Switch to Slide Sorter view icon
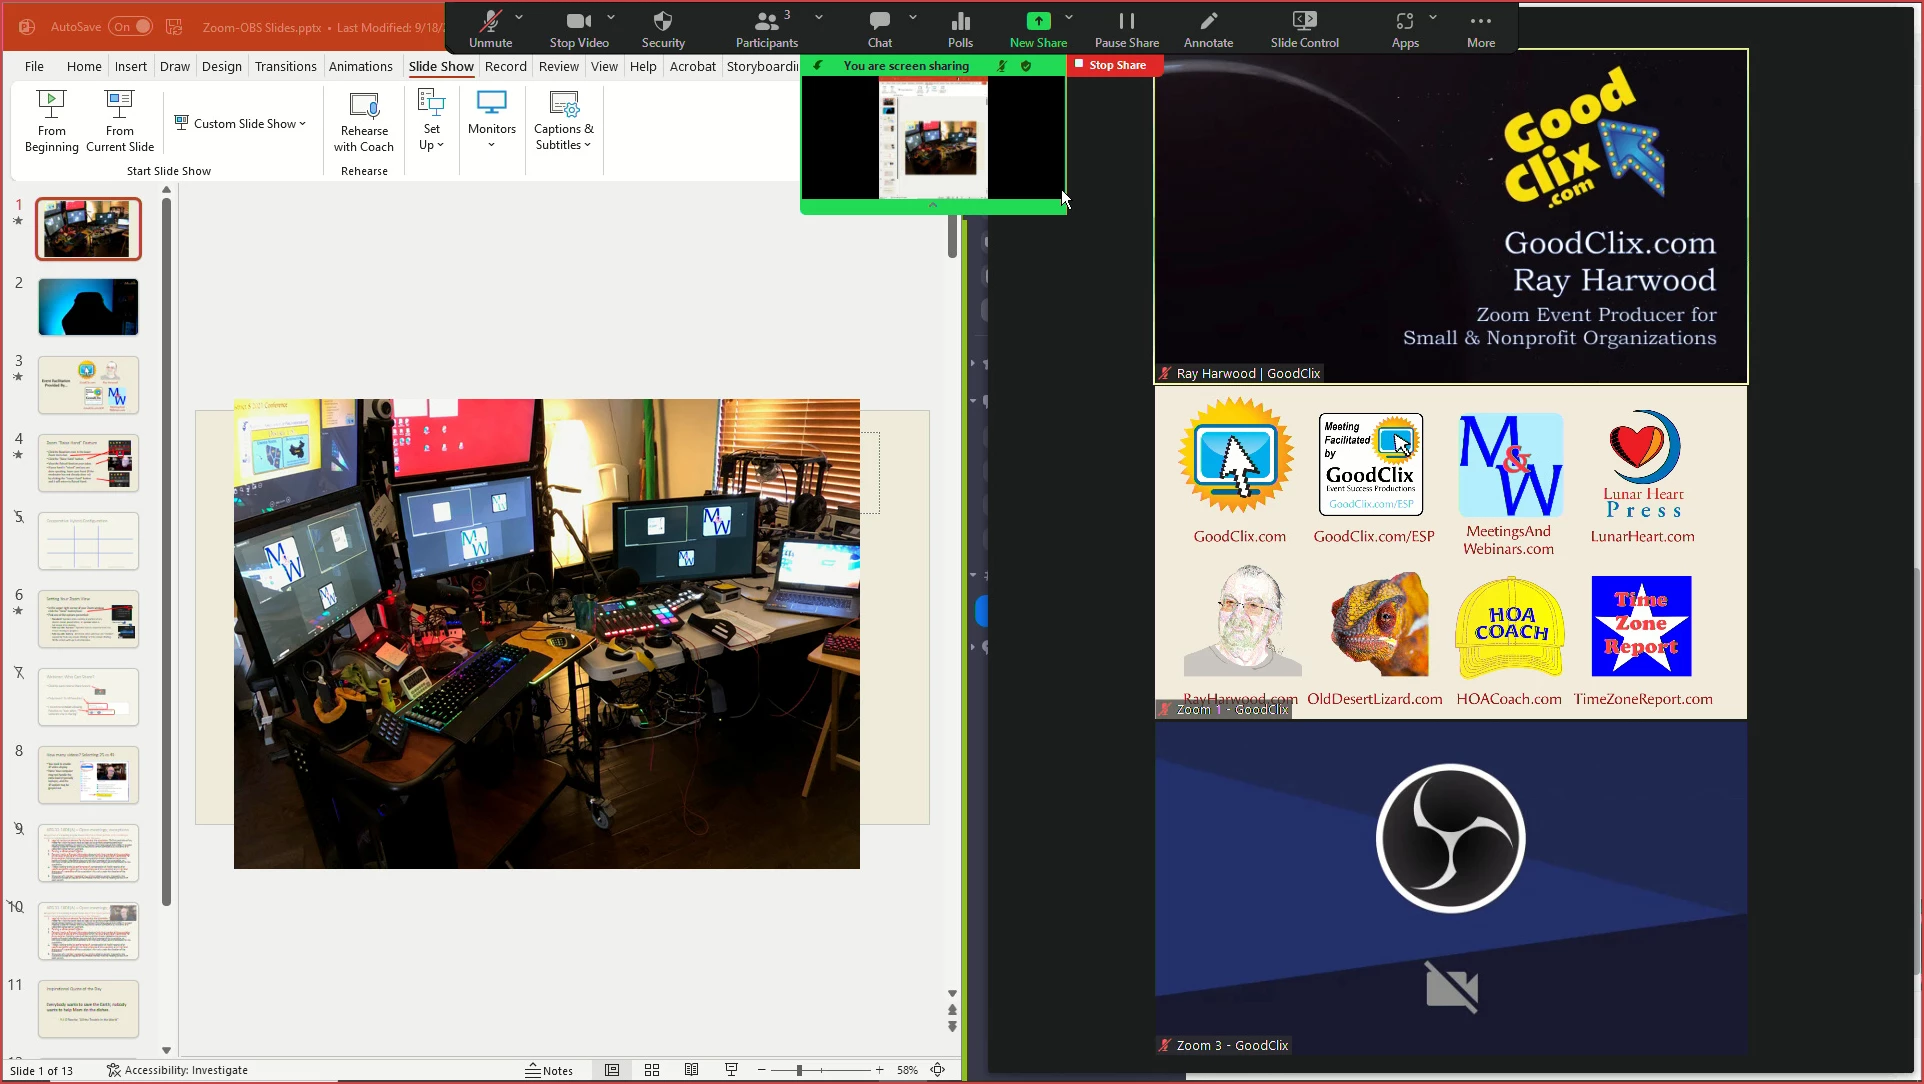The width and height of the screenshot is (1924, 1084). (652, 1070)
